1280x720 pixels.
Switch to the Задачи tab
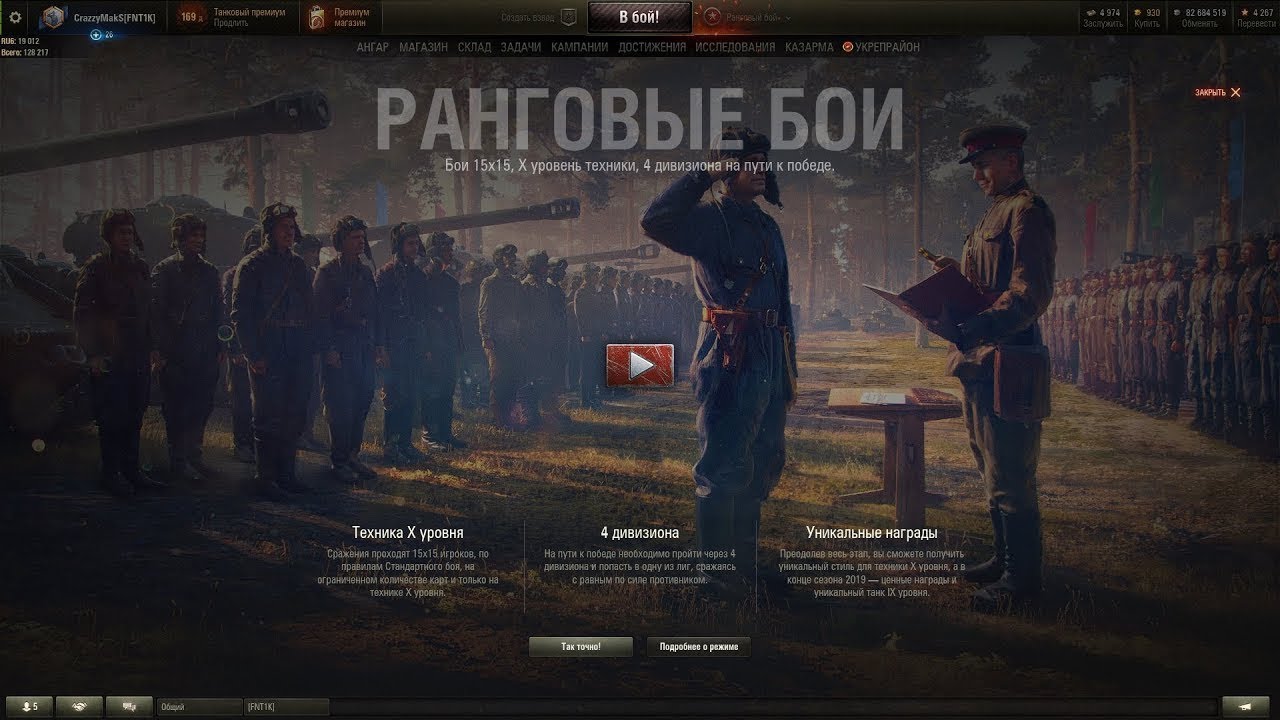[x=521, y=47]
